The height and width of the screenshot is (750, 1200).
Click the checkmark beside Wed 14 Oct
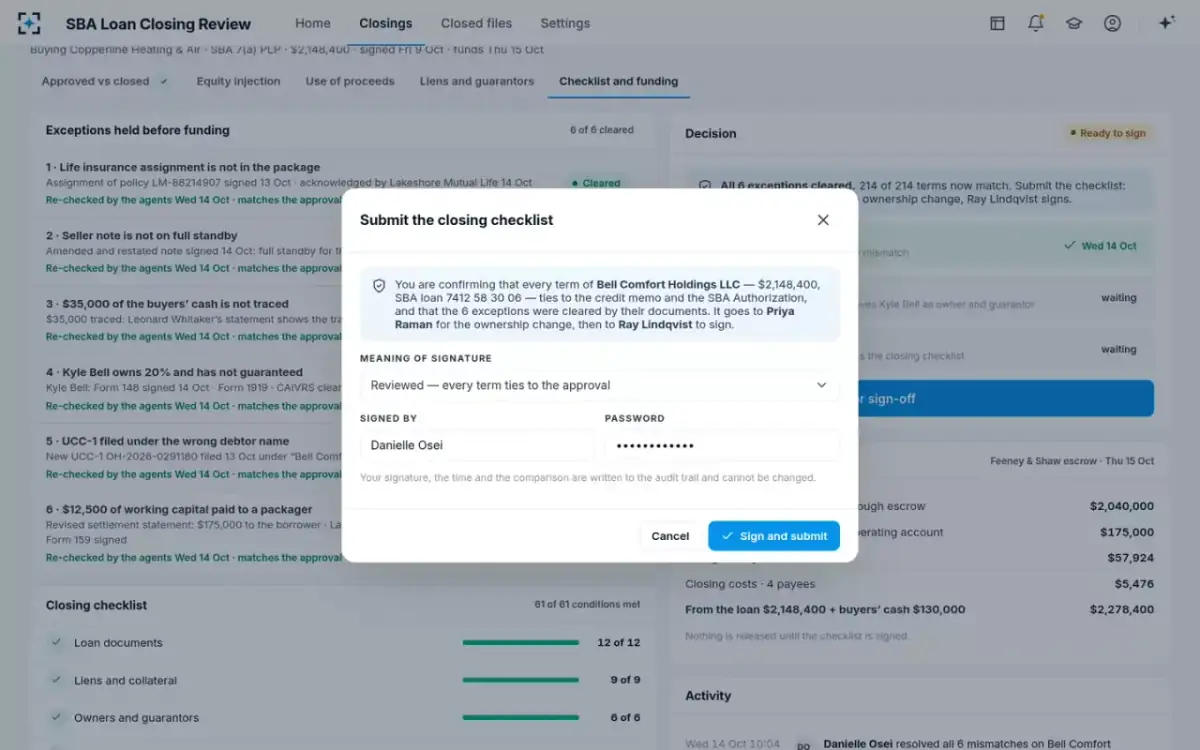pyautogui.click(x=1070, y=246)
